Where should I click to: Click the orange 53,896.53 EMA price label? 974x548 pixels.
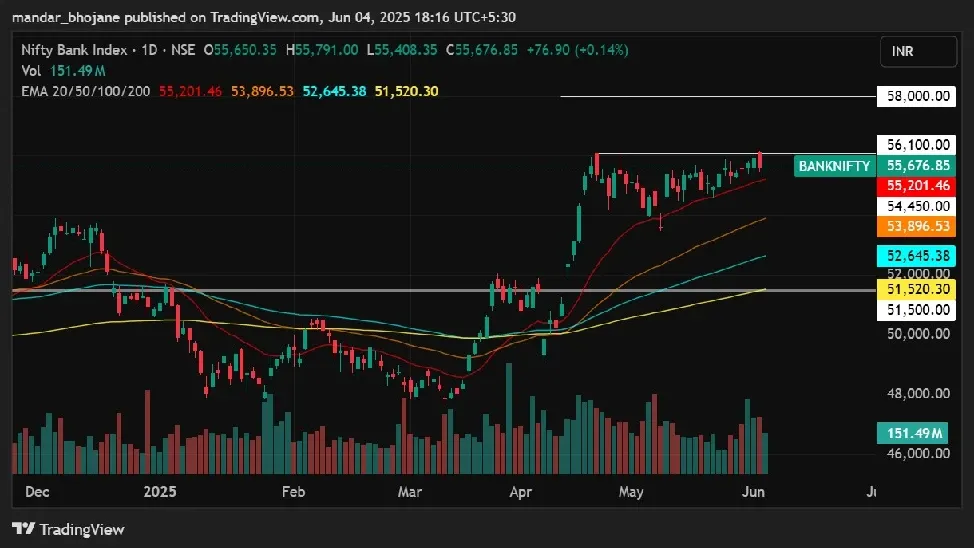click(916, 226)
